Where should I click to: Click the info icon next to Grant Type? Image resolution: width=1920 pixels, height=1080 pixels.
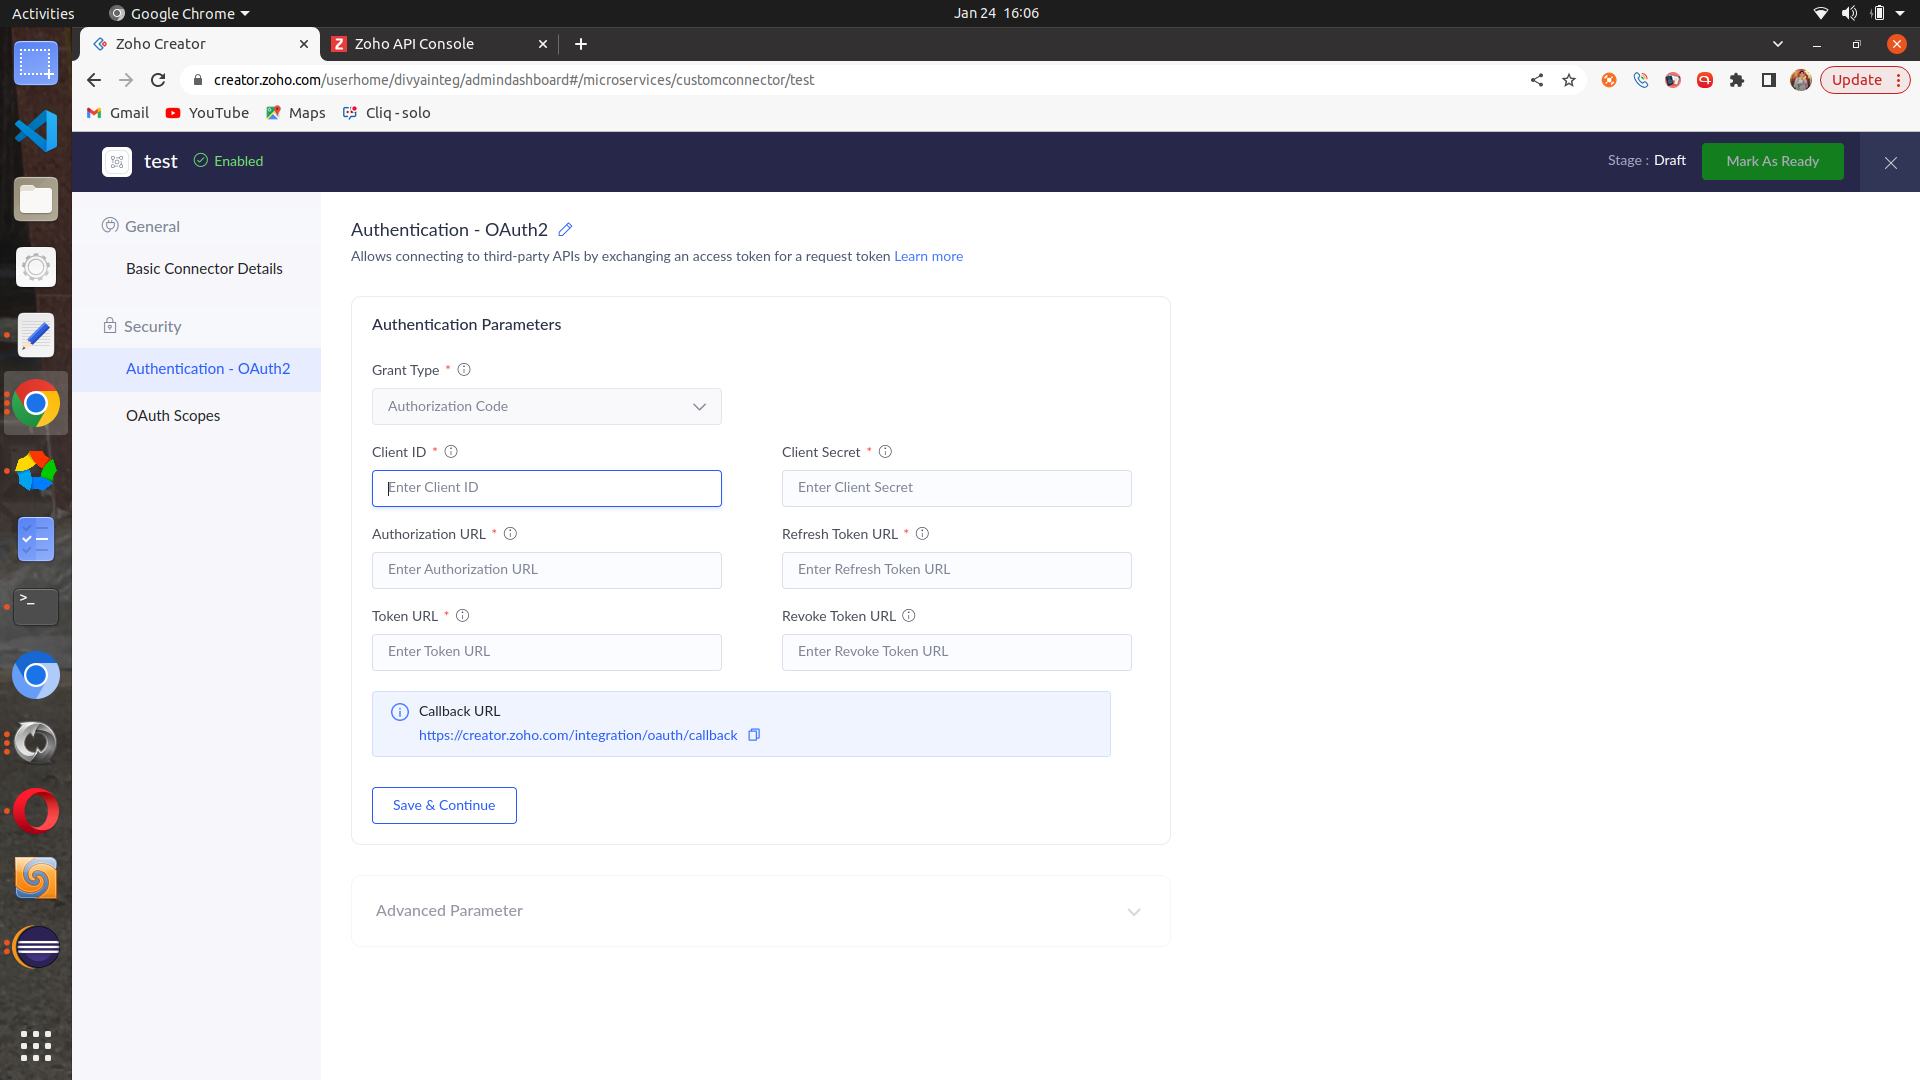[x=464, y=370]
